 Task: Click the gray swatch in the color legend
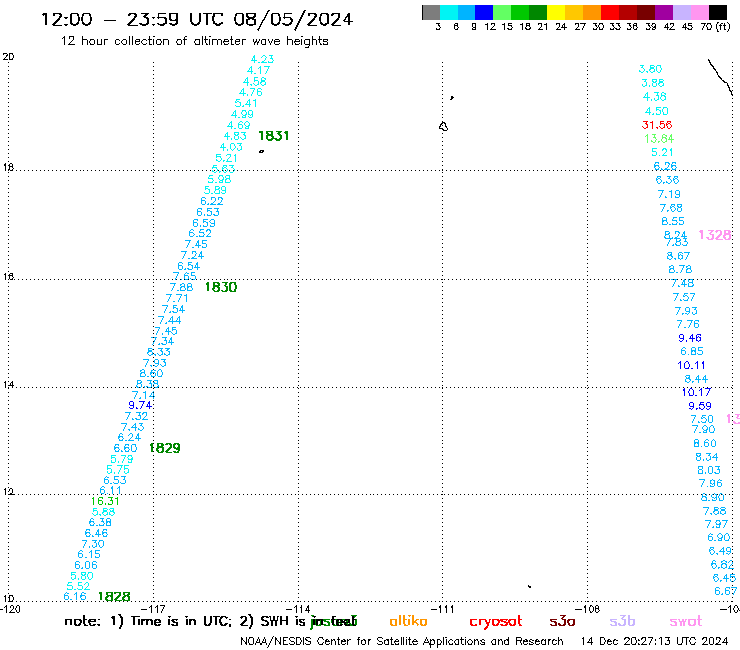[431, 12]
